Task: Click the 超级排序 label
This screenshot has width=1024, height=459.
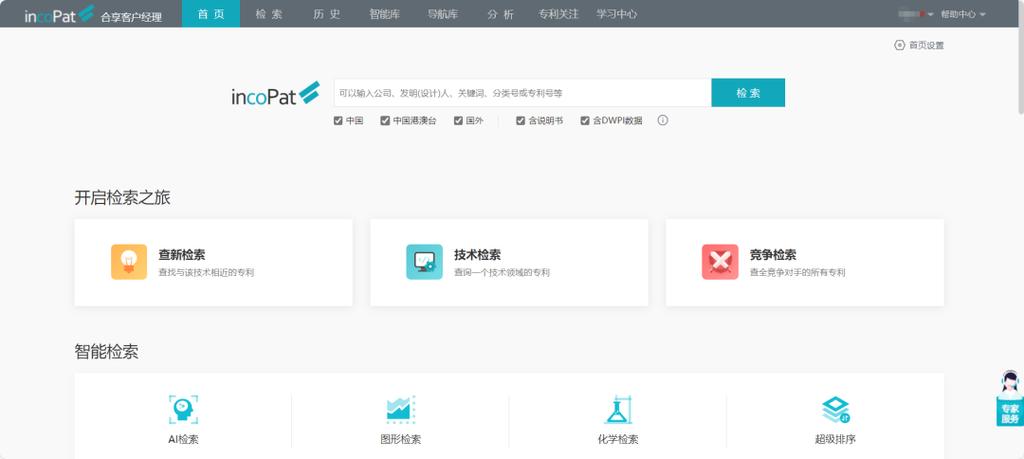Action: point(835,439)
